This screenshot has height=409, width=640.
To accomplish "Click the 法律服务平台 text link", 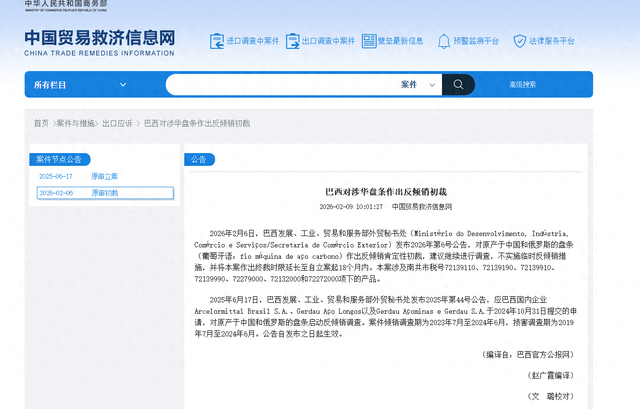I will click(x=553, y=41).
